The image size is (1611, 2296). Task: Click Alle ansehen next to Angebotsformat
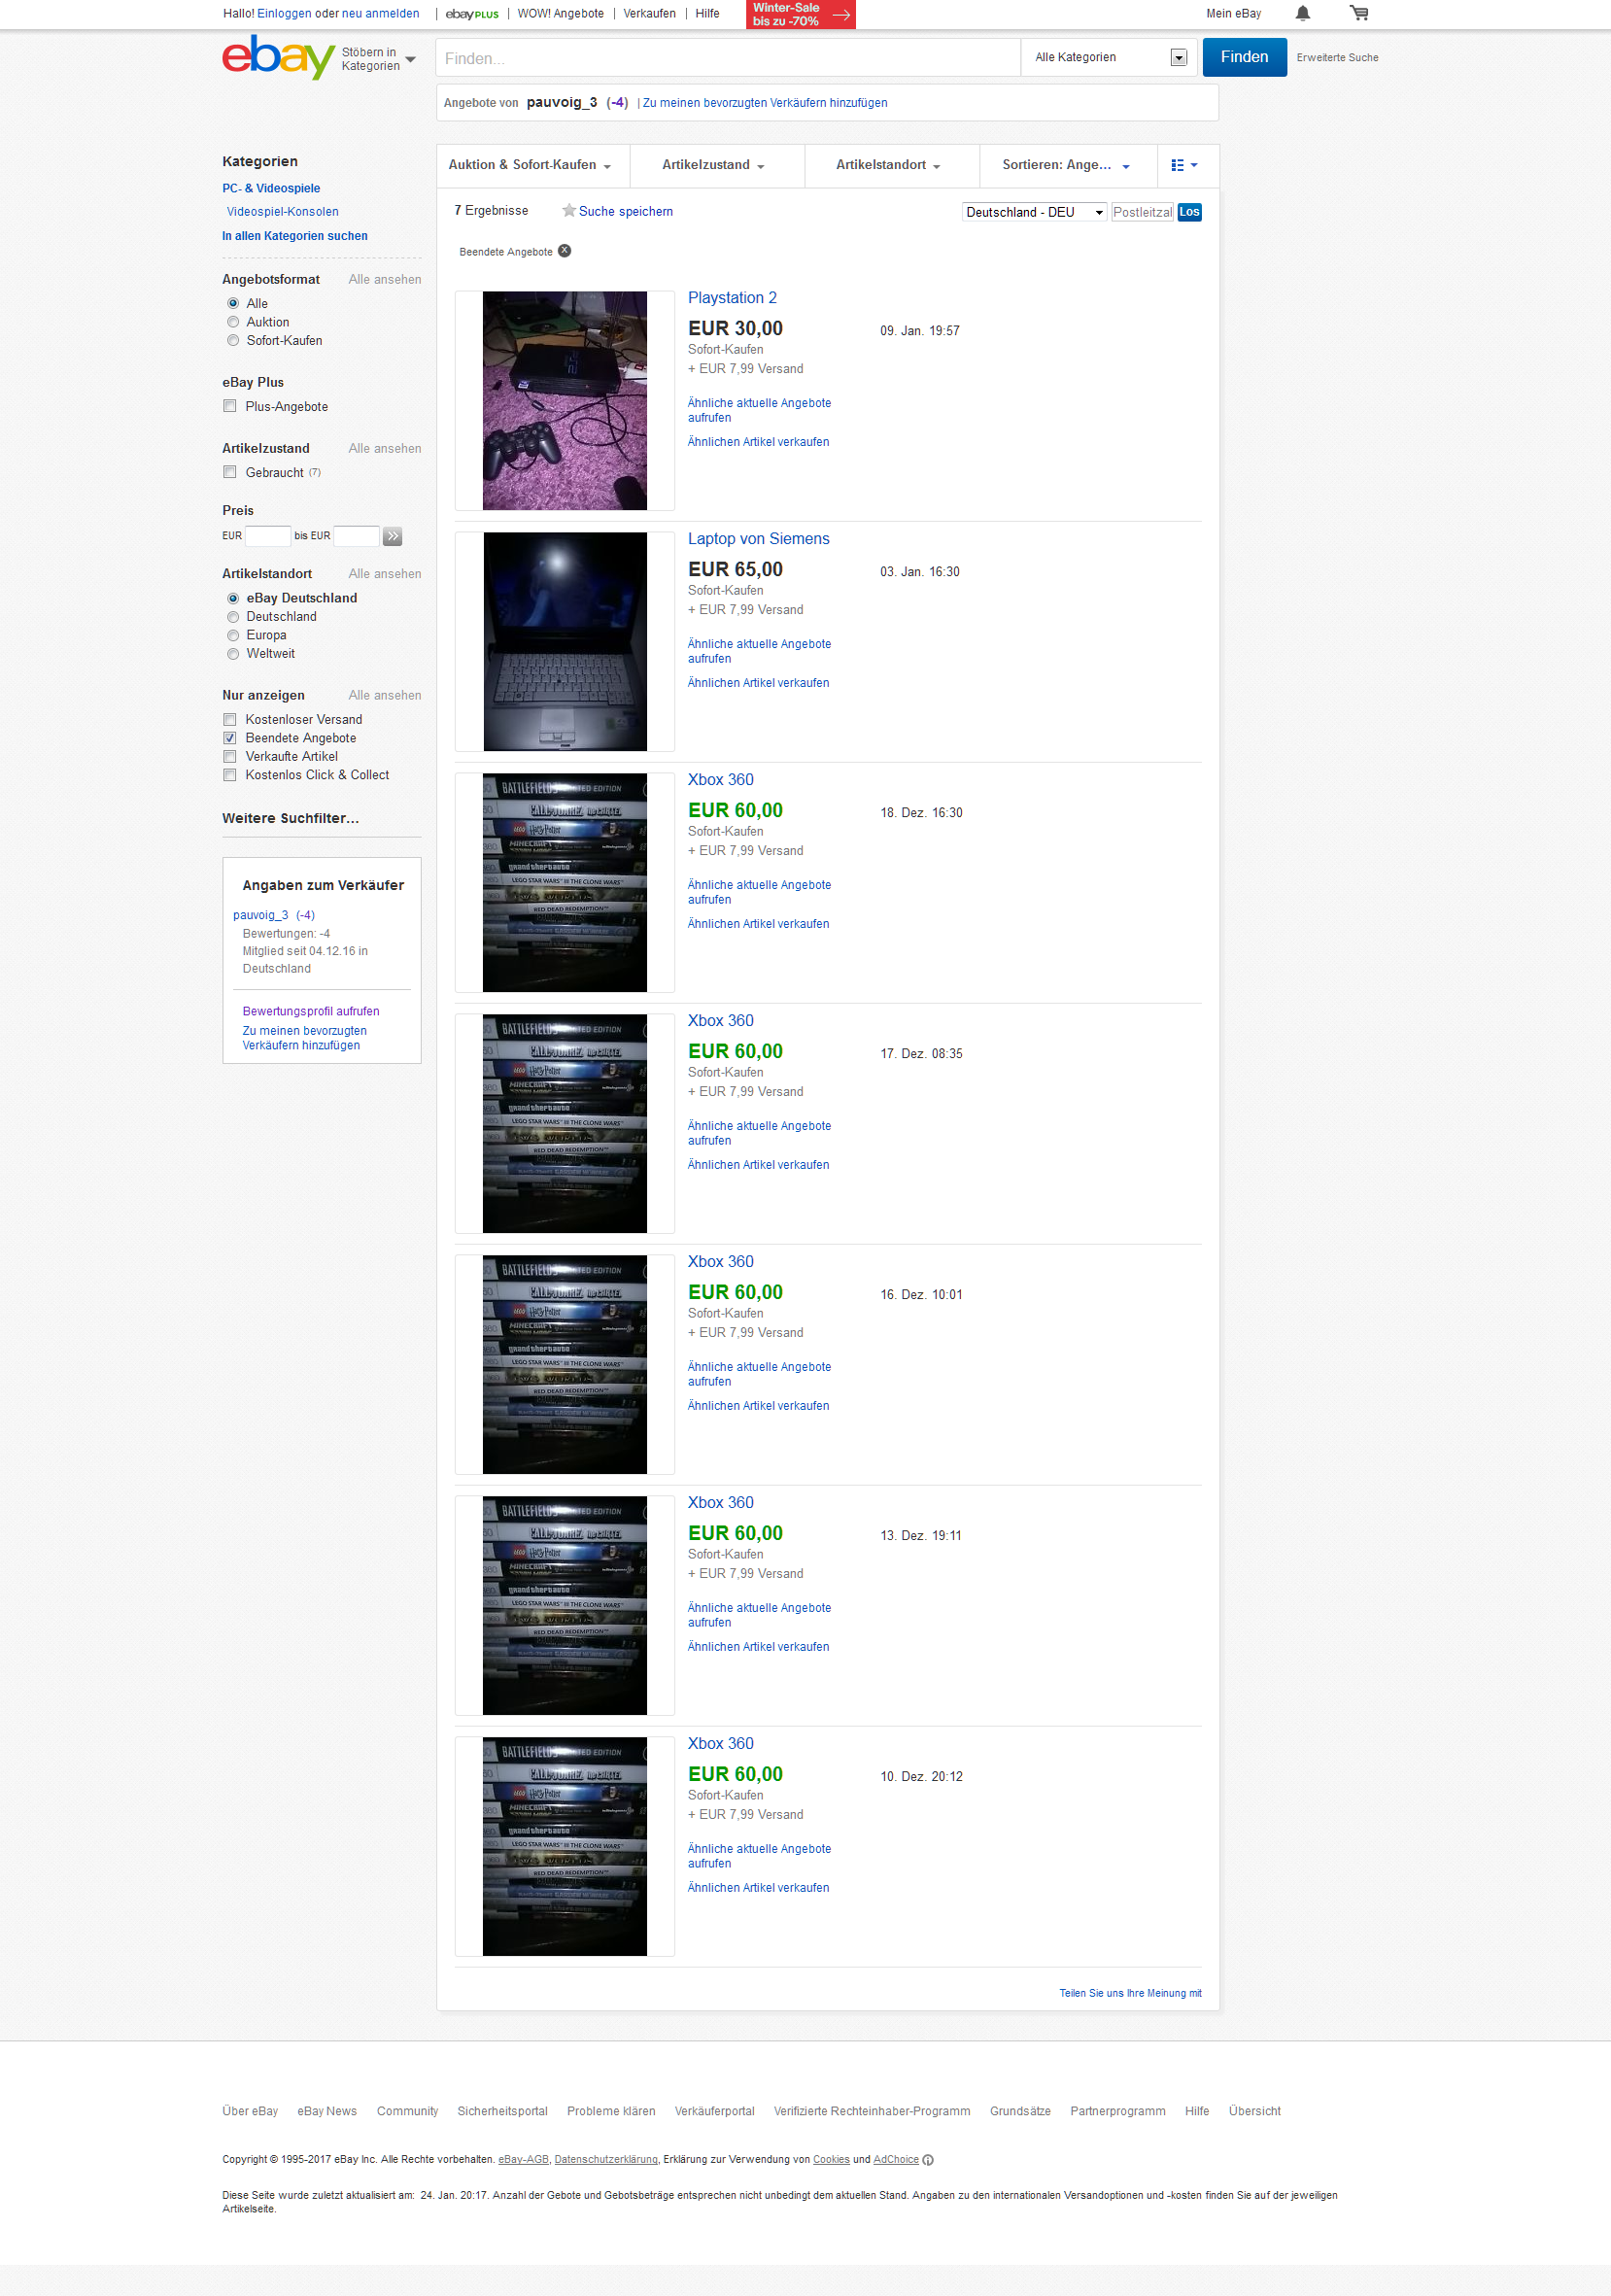384,280
